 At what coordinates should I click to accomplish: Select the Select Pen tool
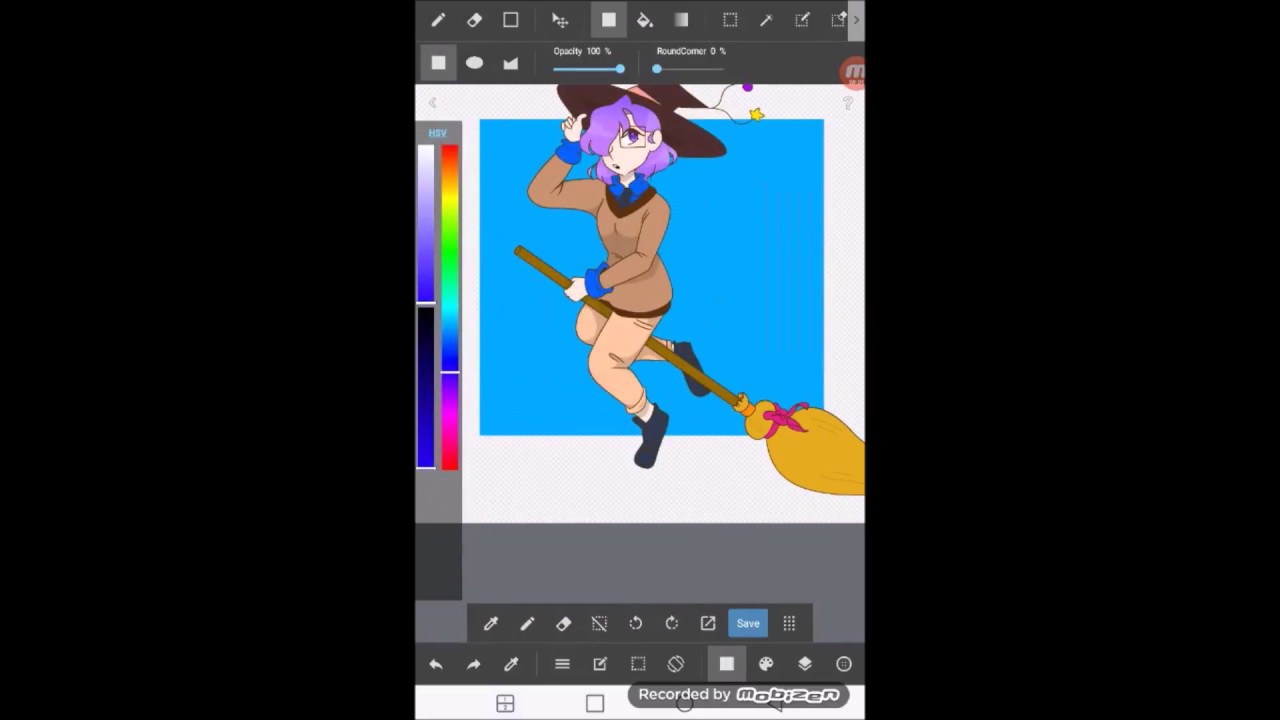(x=802, y=20)
